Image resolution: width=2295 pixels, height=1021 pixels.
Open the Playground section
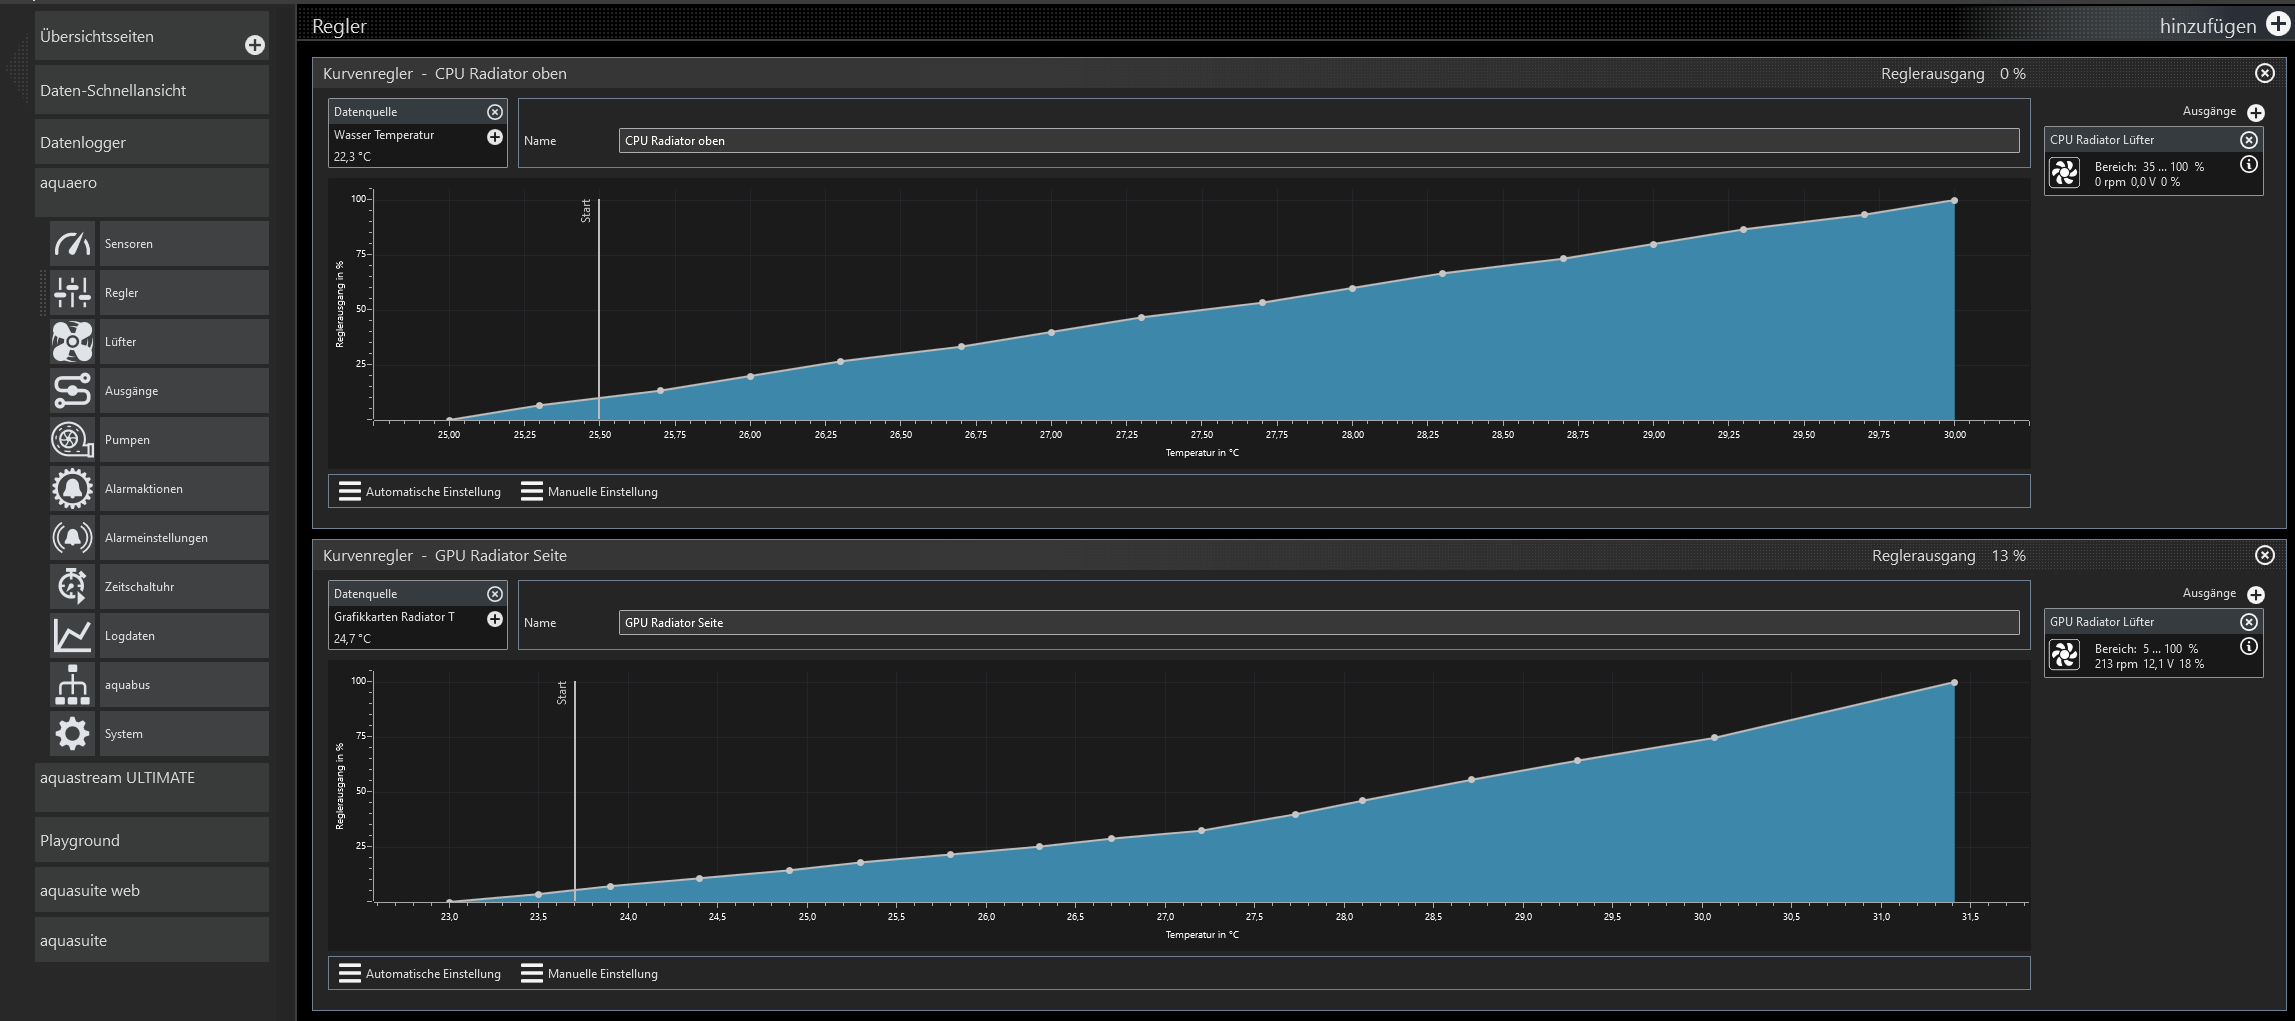(x=152, y=840)
